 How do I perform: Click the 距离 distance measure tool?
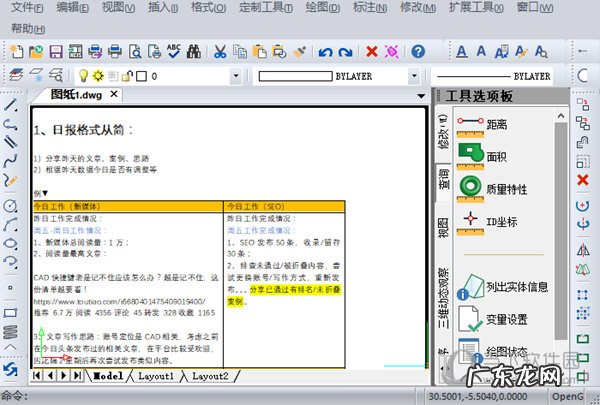(x=482, y=126)
